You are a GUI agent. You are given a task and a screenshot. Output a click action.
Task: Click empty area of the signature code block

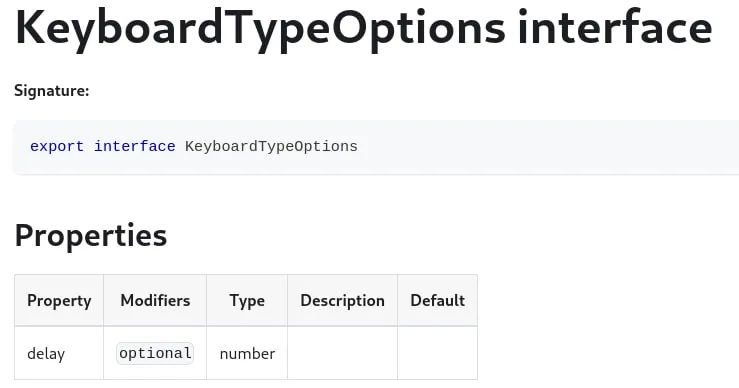(x=542, y=147)
